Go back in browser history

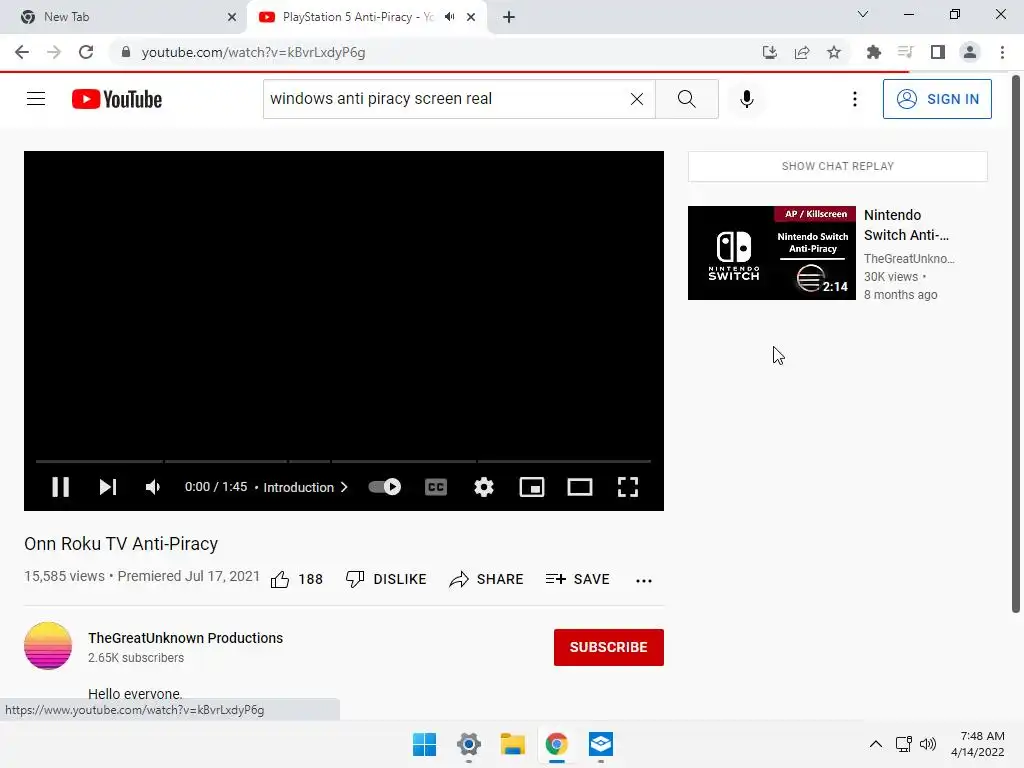[22, 52]
